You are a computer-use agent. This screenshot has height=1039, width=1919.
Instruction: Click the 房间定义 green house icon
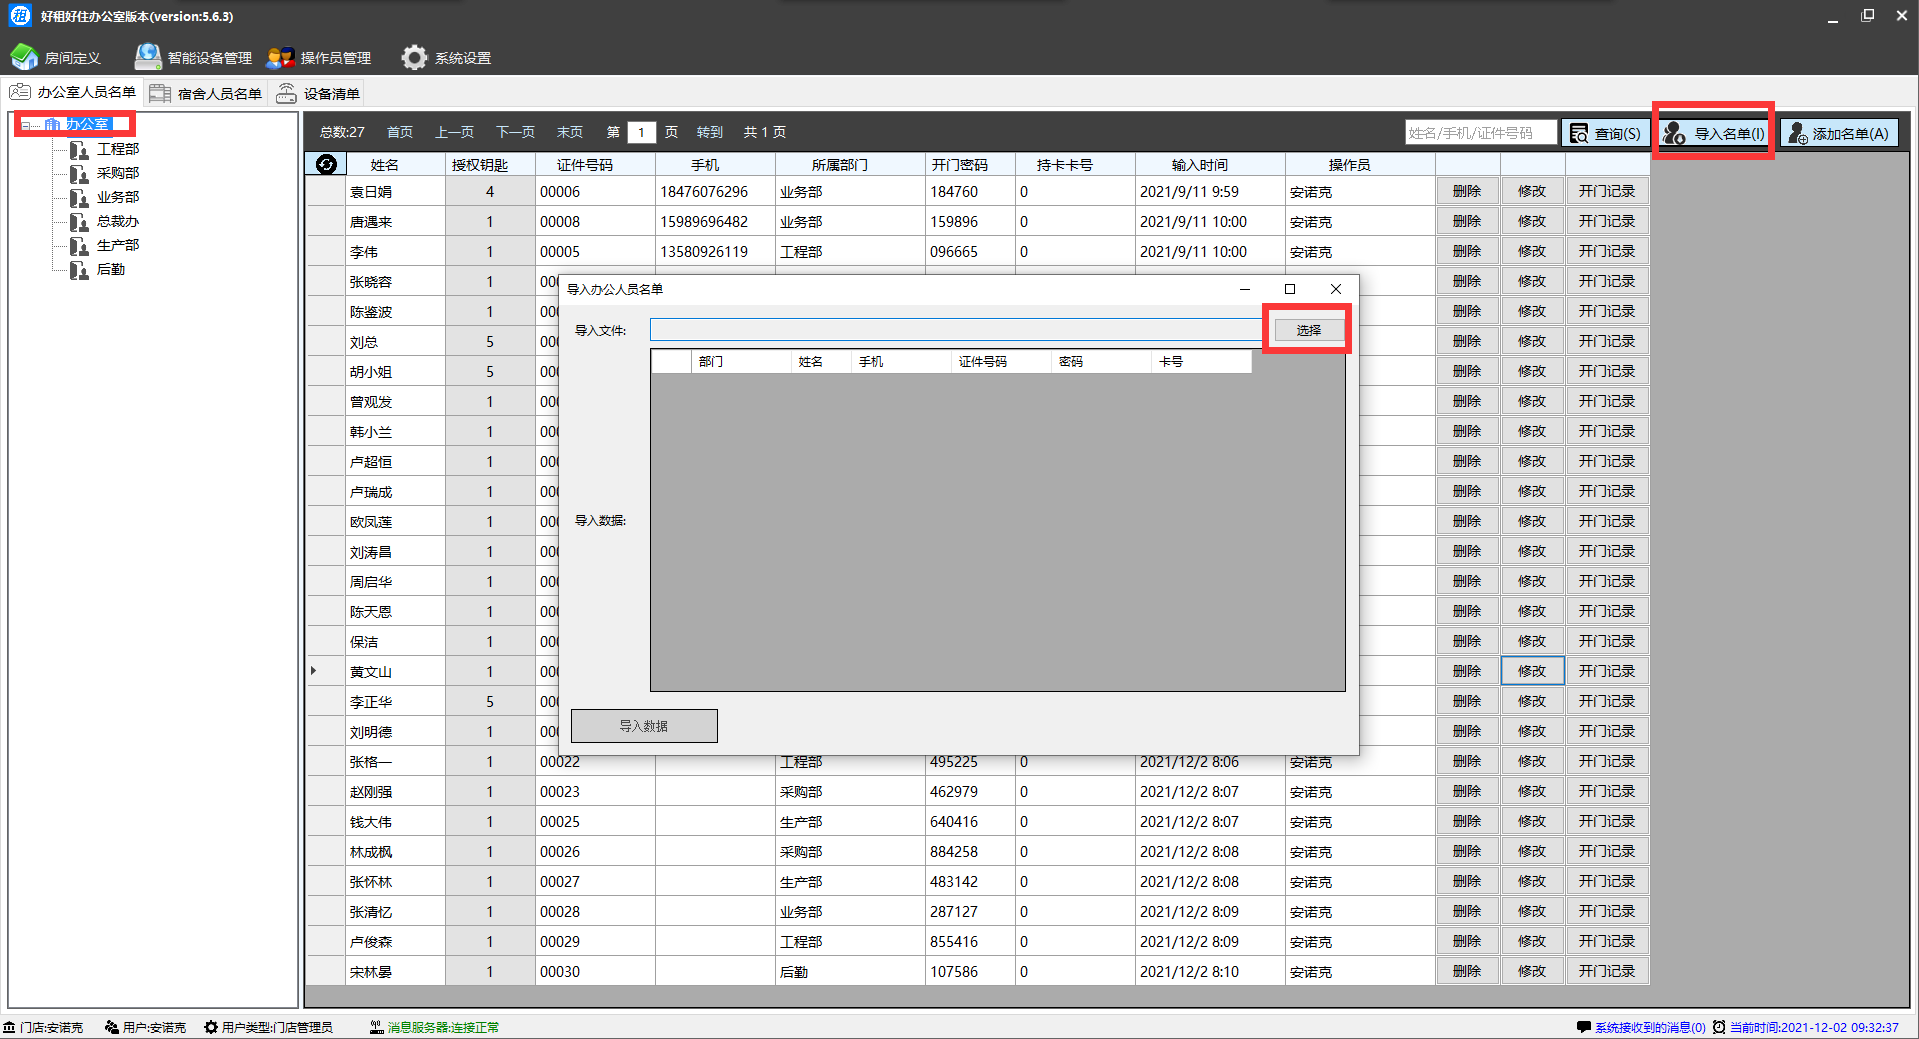(x=24, y=57)
